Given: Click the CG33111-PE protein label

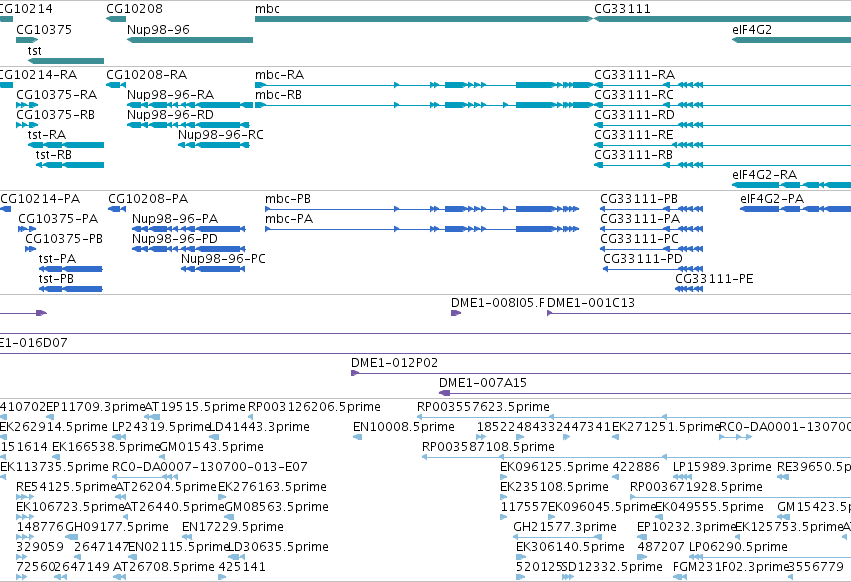Looking at the screenshot, I should coord(714,279).
